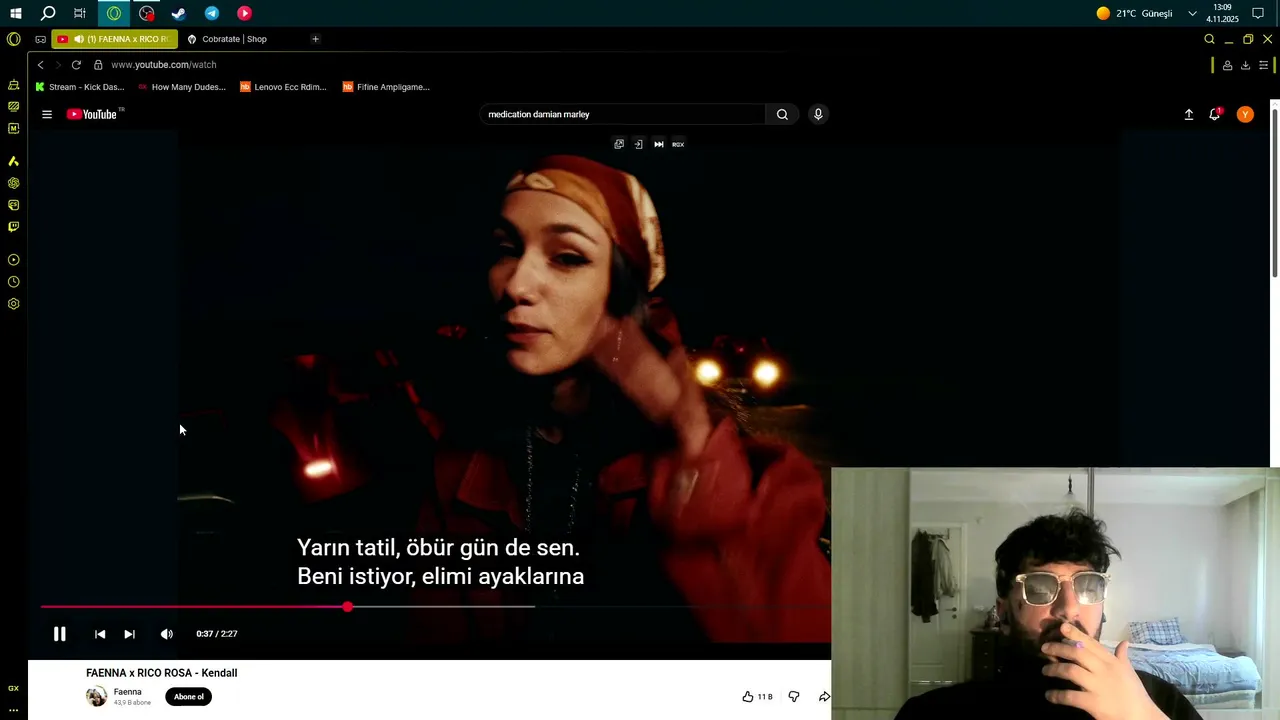Open the messenger chat icon in sidebar
The image size is (1280, 720).
[13, 205]
